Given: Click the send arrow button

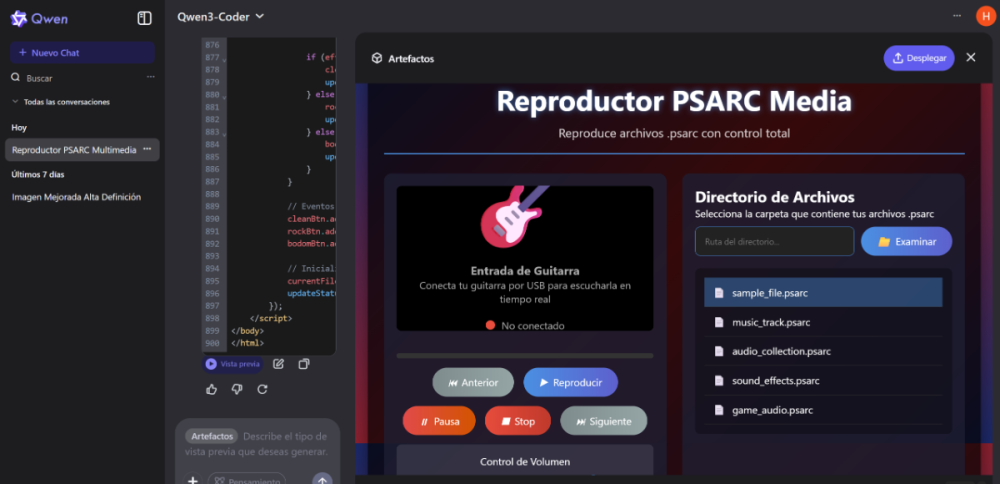Looking at the screenshot, I should point(322,480).
